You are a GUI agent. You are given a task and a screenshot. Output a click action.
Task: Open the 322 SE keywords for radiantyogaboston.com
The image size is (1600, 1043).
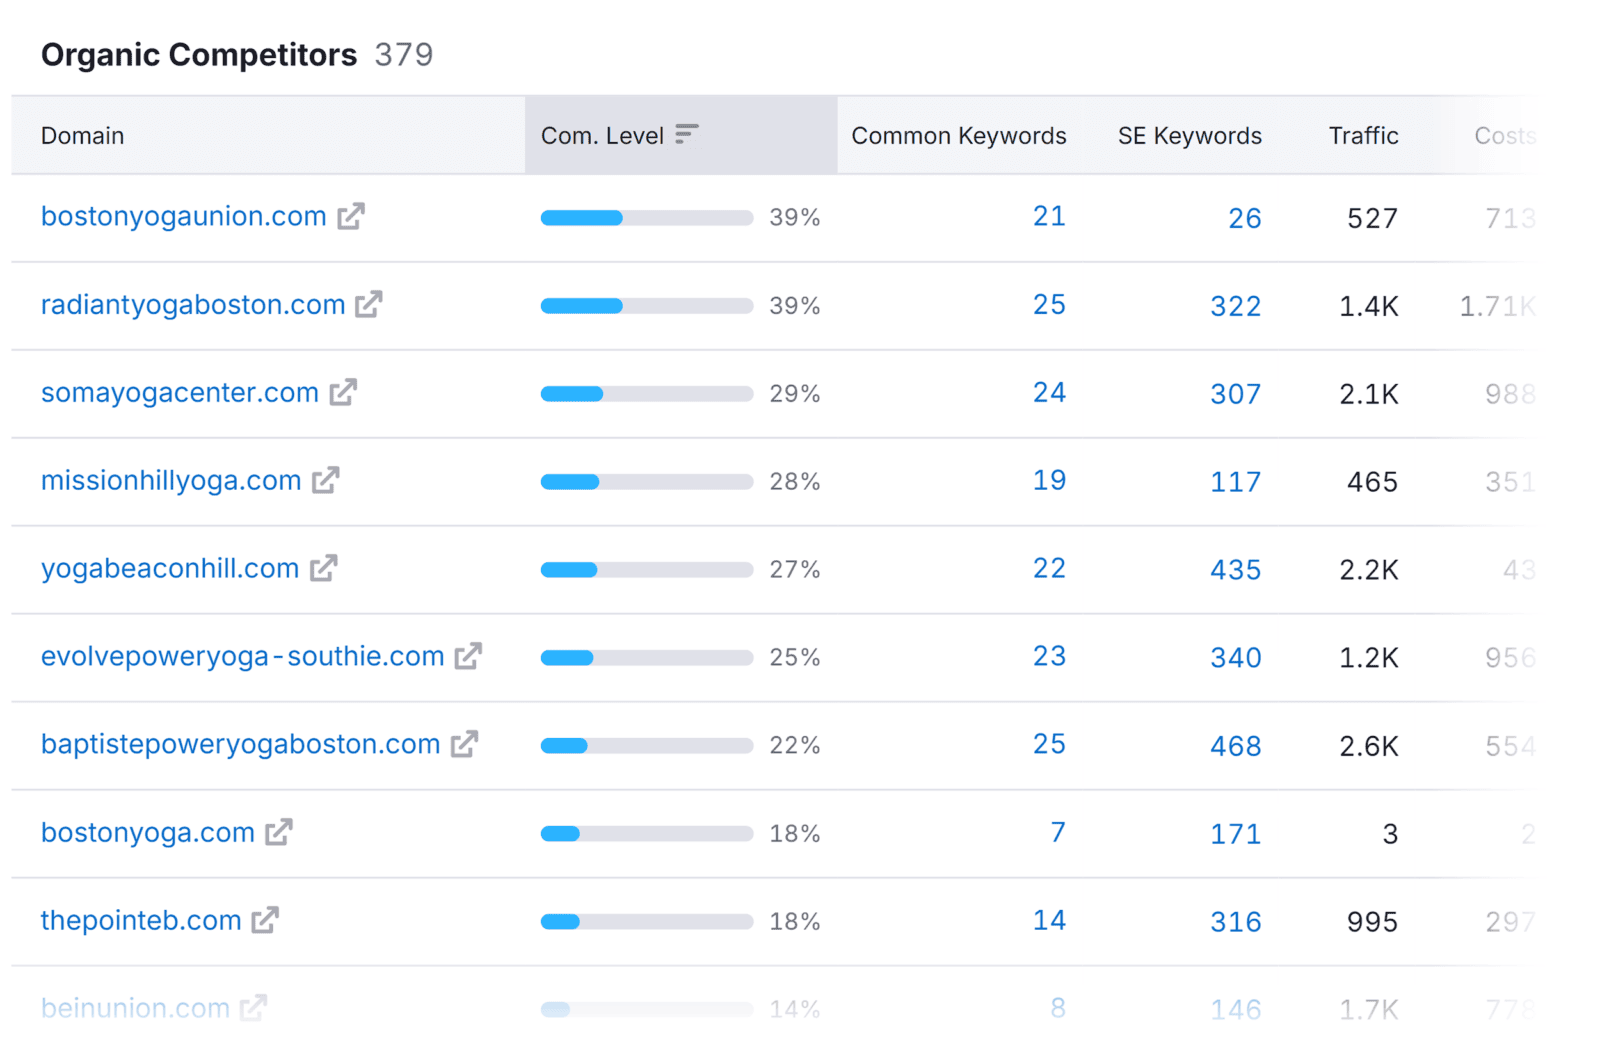click(1235, 305)
